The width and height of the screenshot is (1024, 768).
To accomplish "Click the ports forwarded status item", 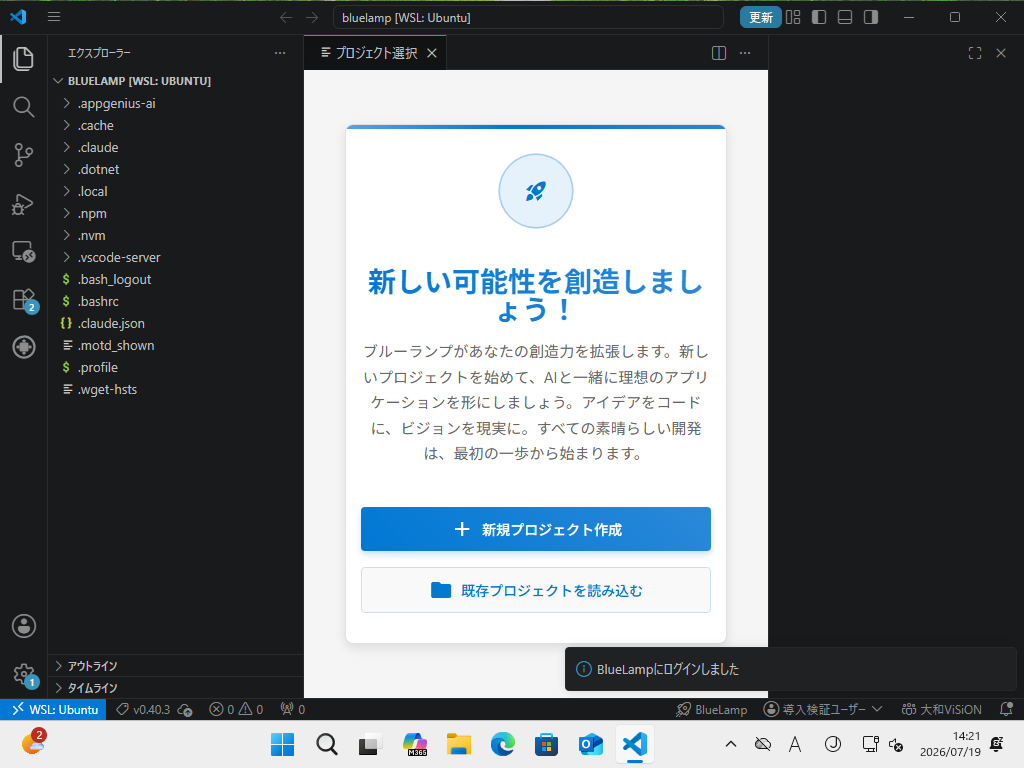I will point(293,709).
